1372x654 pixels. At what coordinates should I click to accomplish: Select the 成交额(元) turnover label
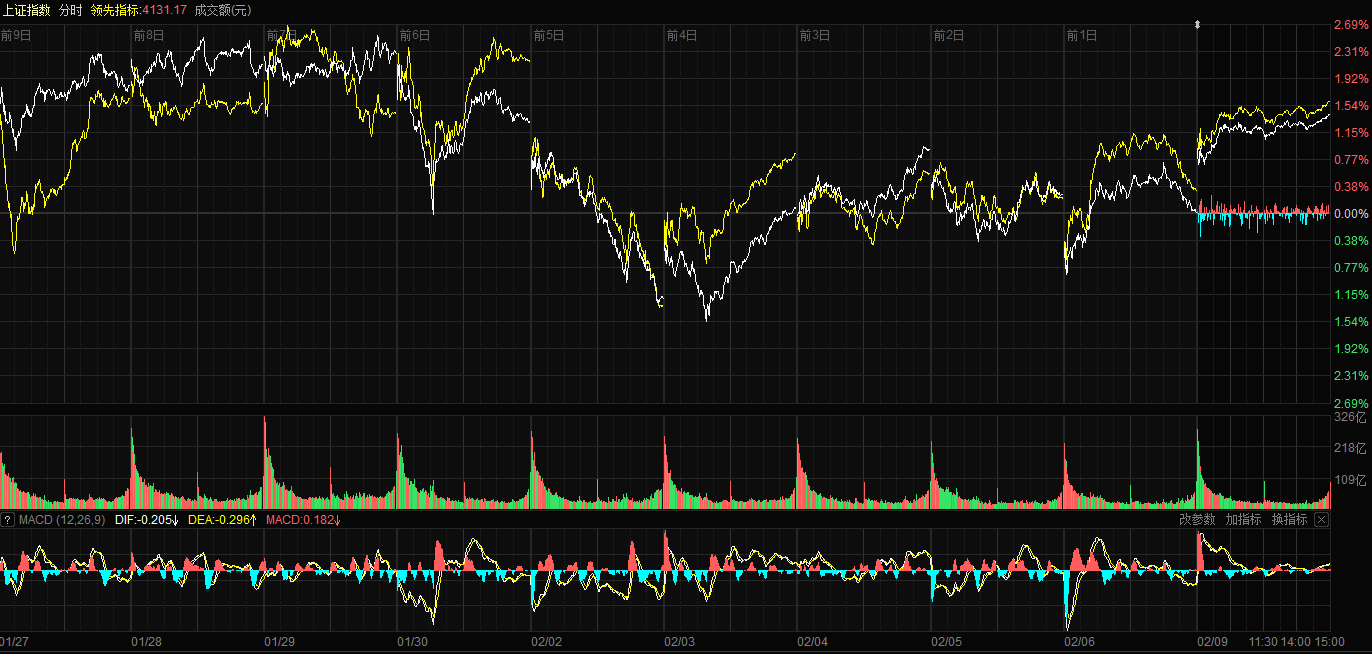(x=222, y=10)
